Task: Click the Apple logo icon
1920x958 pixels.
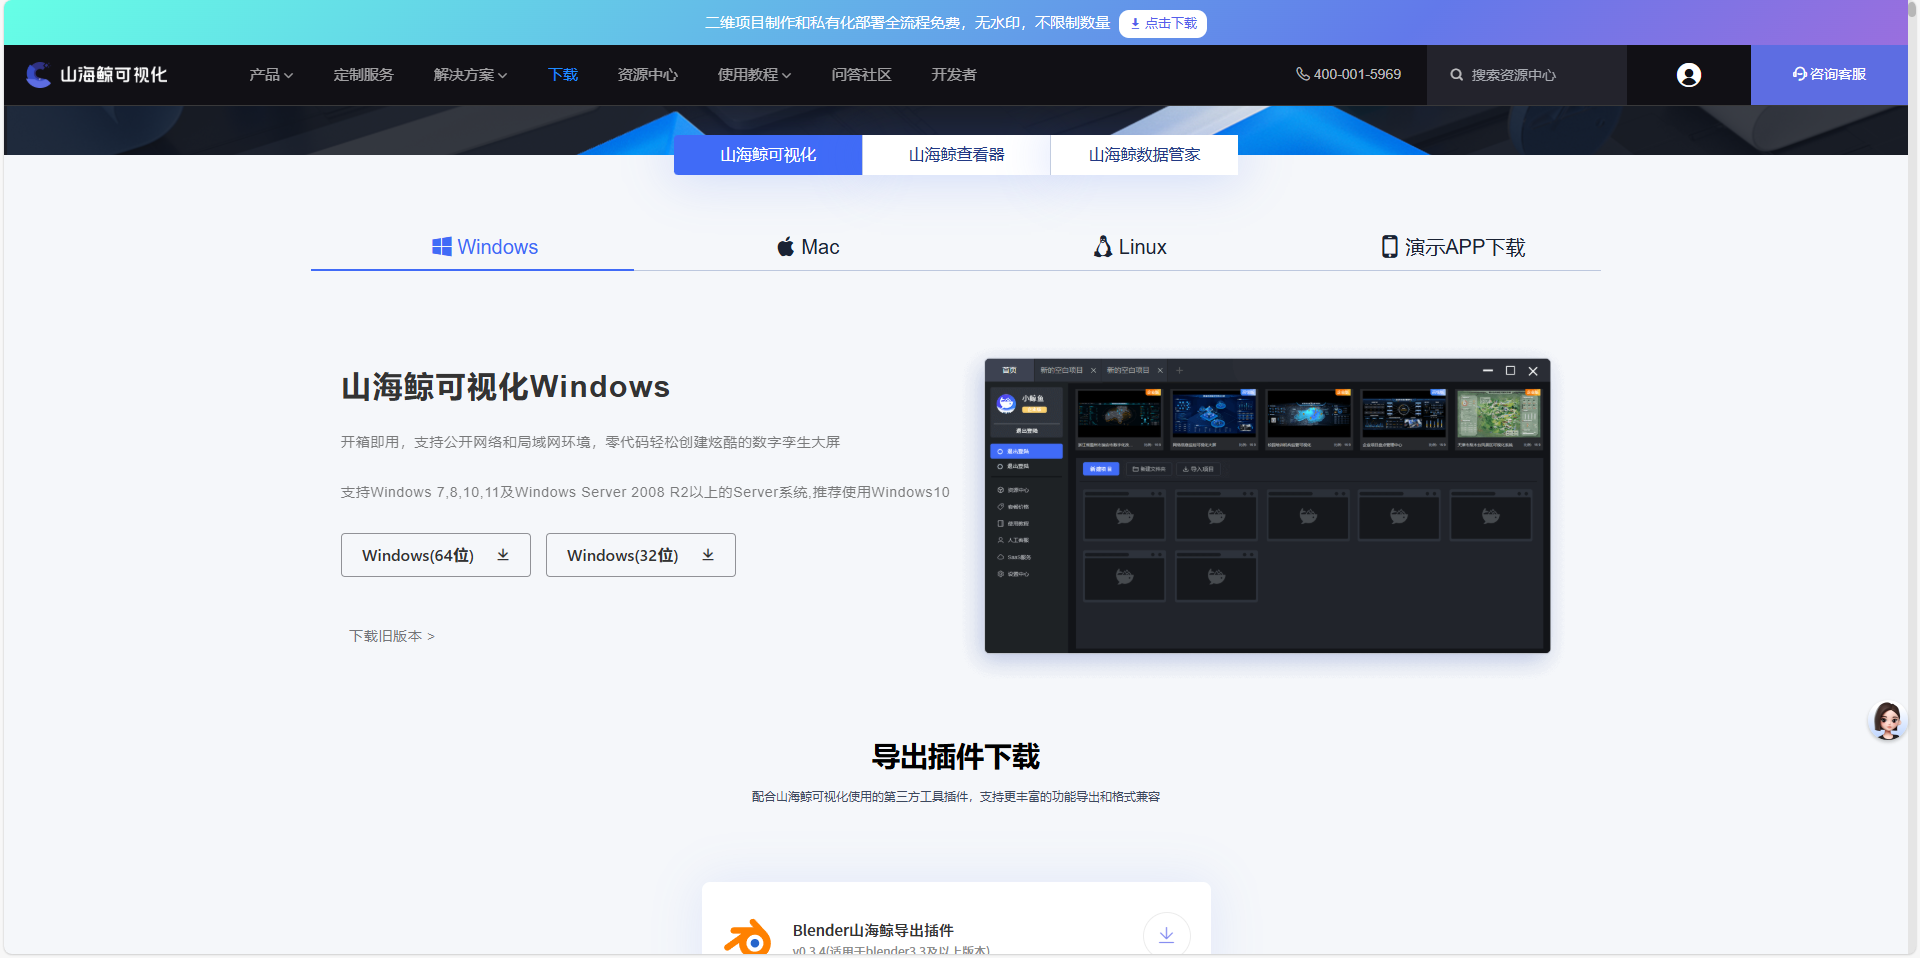Action: click(786, 246)
